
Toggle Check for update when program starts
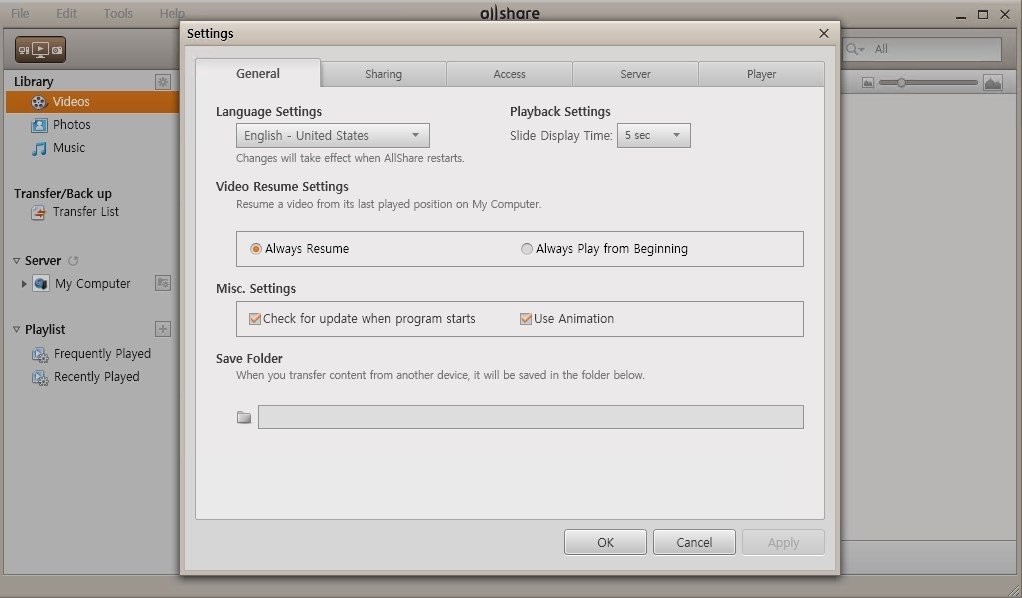[x=255, y=319]
